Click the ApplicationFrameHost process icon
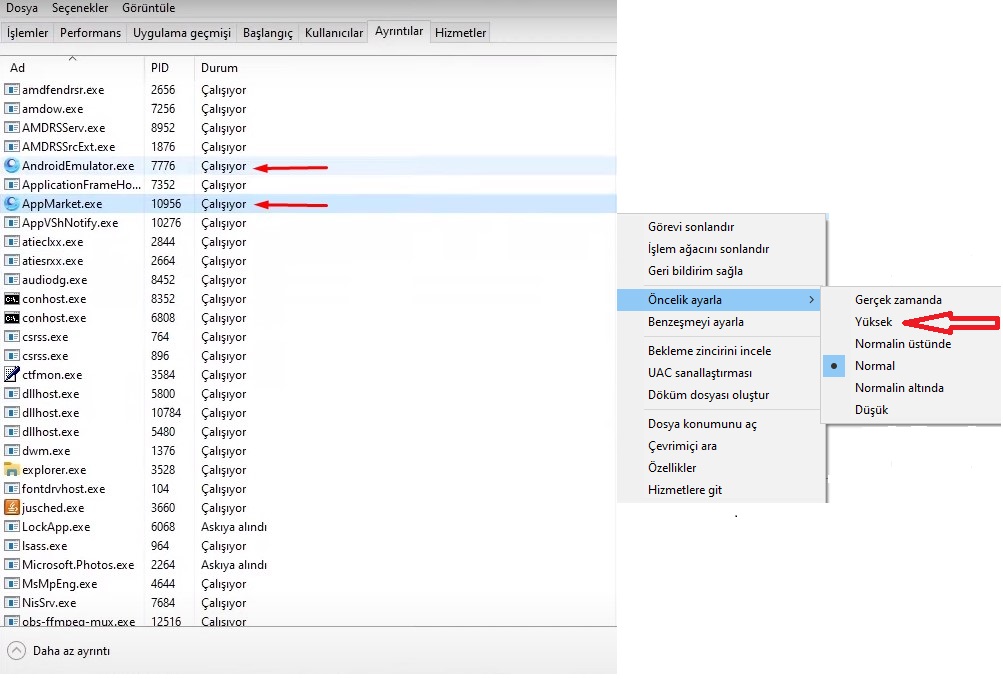Viewport: 1003px width, 679px height. tap(12, 185)
